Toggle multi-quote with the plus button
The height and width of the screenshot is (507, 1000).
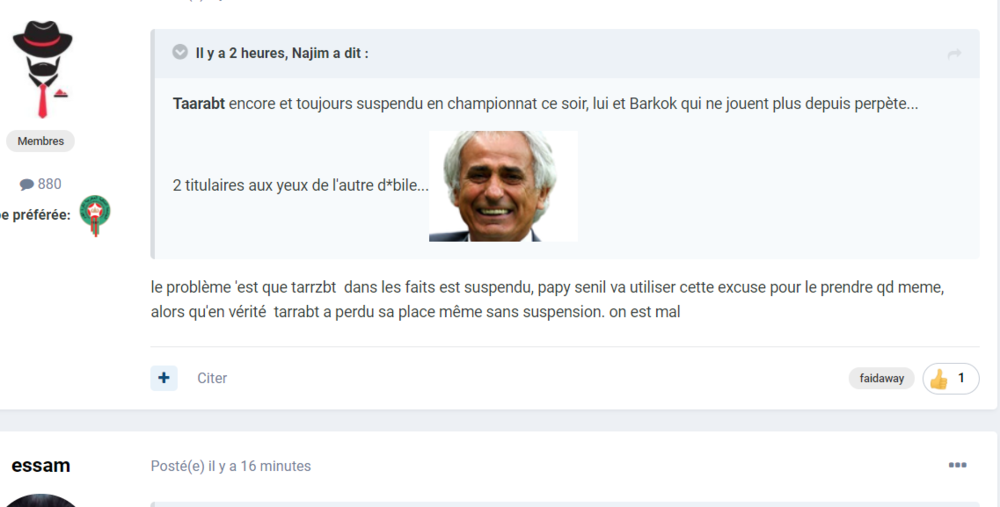click(x=164, y=378)
